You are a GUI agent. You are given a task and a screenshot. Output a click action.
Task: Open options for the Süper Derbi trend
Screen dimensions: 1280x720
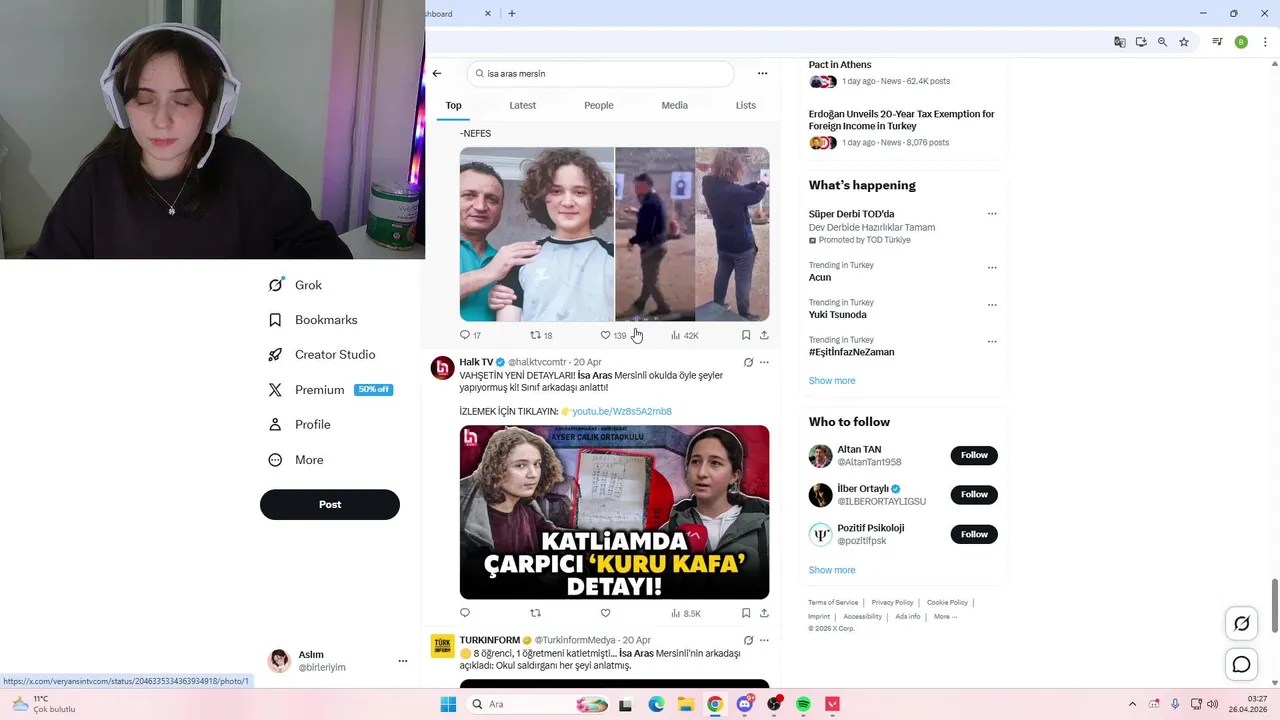pyautogui.click(x=992, y=213)
